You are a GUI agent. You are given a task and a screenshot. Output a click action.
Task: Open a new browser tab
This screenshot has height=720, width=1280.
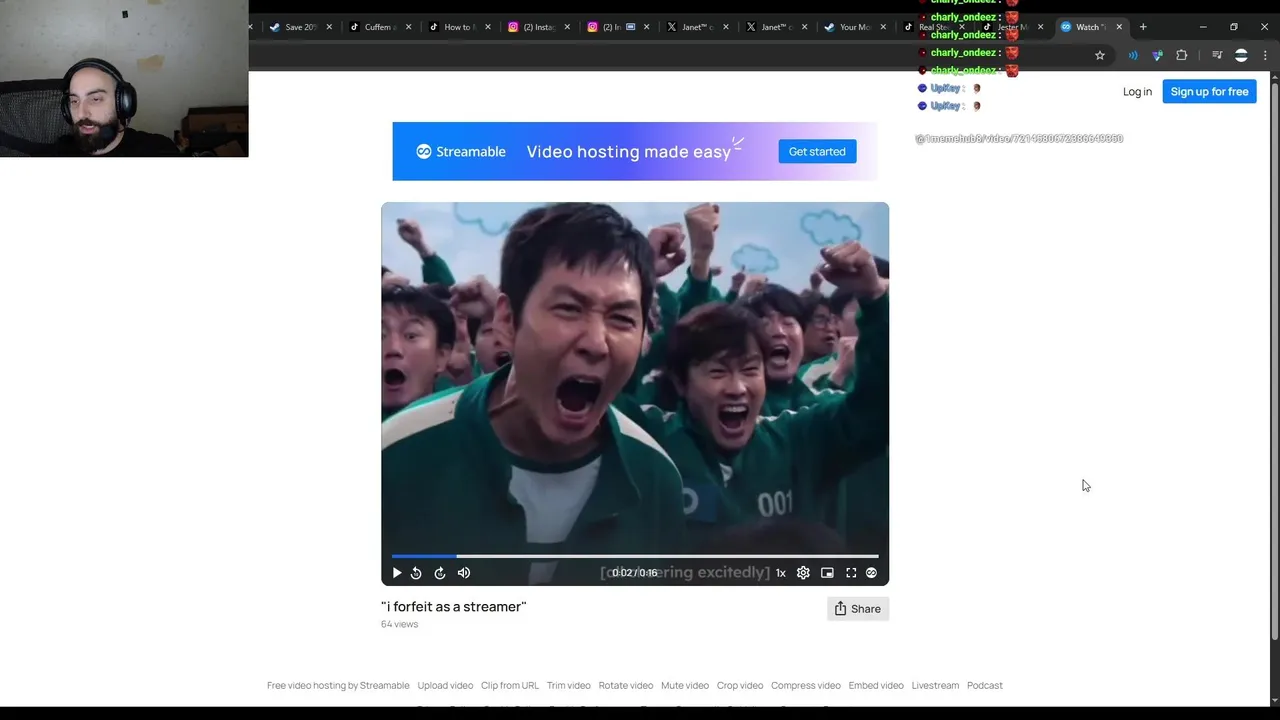(x=1143, y=27)
